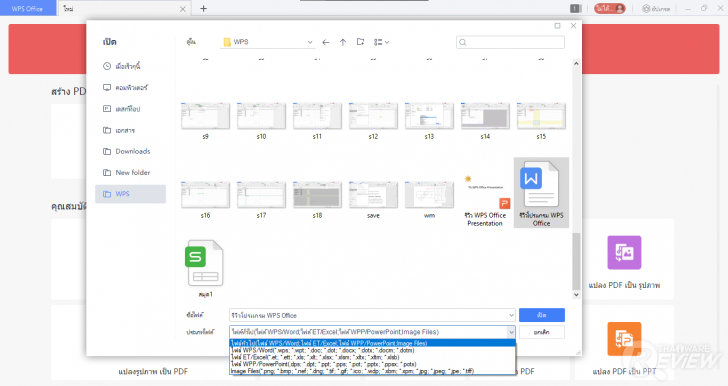Screen dimensions: 728x386
Task: Select Documents in the dialog sidebar
Action: pyautogui.click(x=119, y=131)
